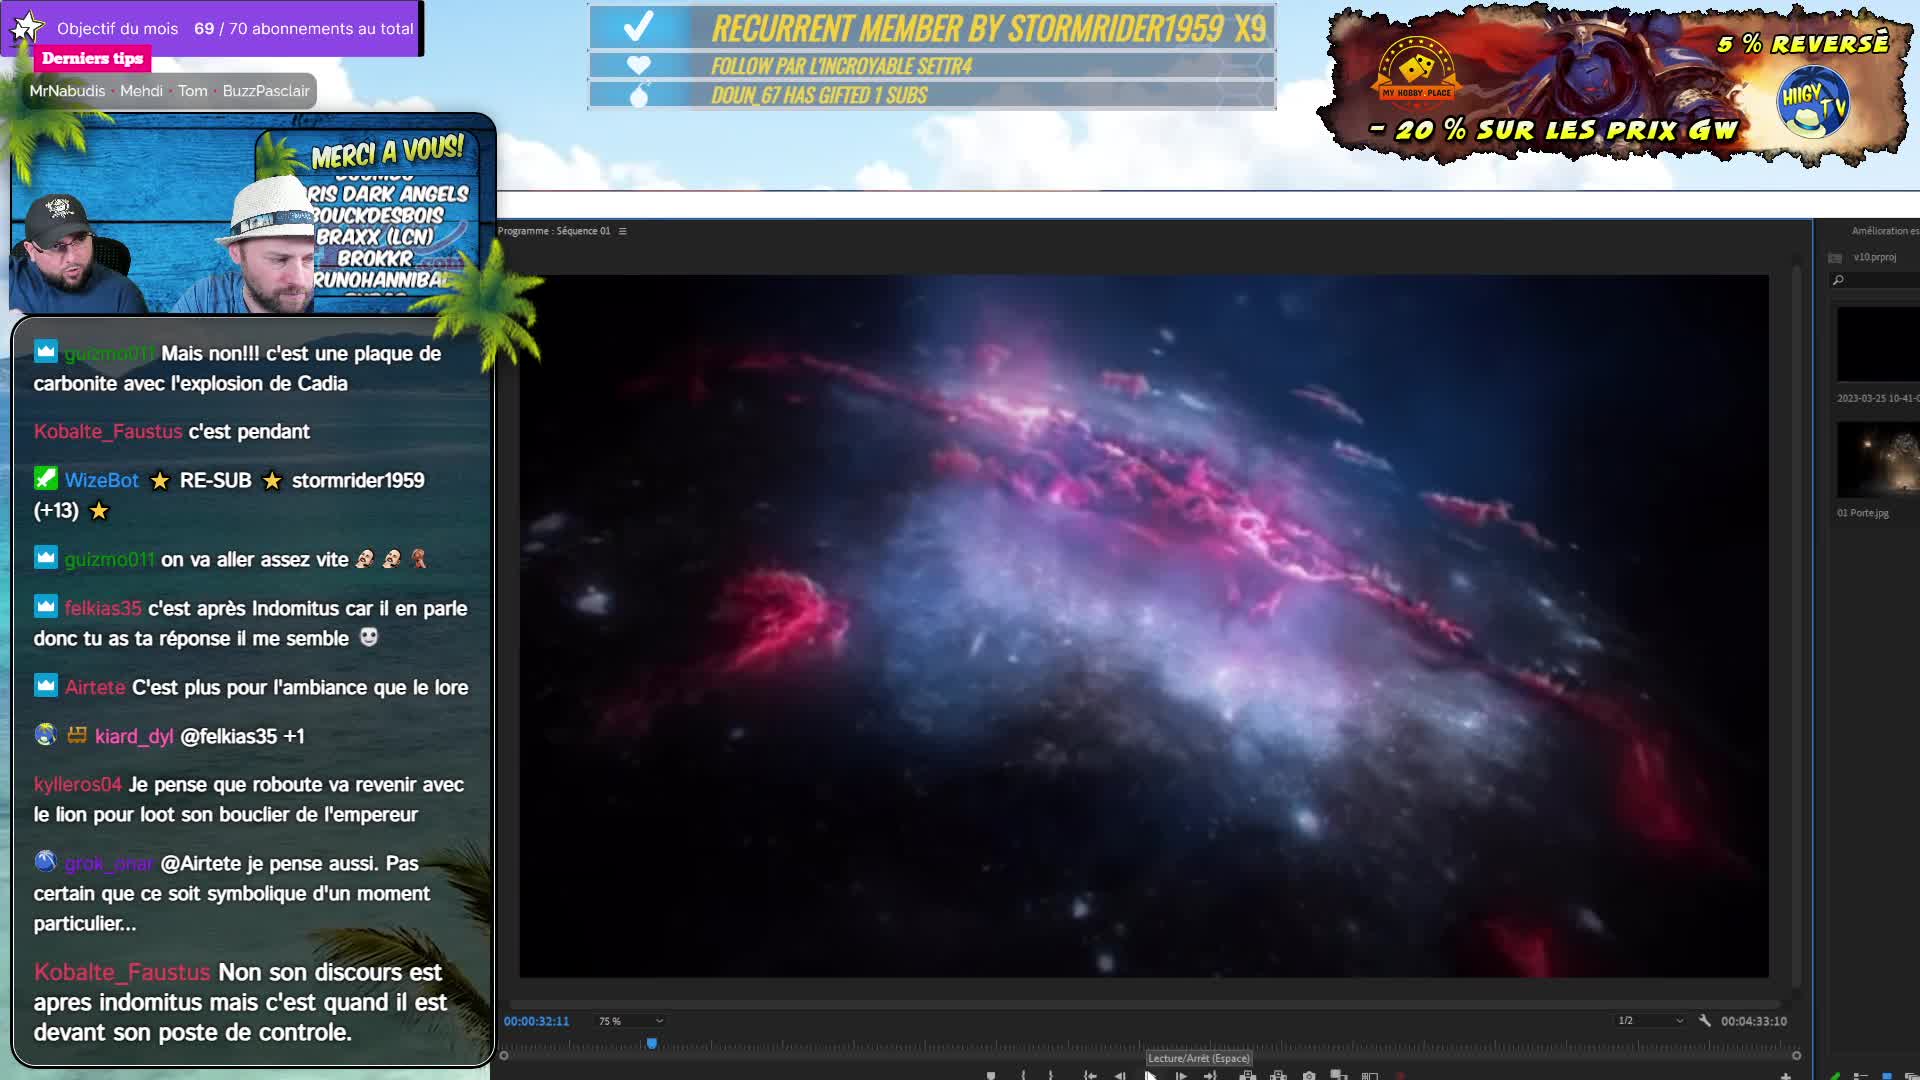This screenshot has height=1080, width=1920.
Task: Open the button editor plus icon
Action: pyautogui.click(x=1786, y=1076)
